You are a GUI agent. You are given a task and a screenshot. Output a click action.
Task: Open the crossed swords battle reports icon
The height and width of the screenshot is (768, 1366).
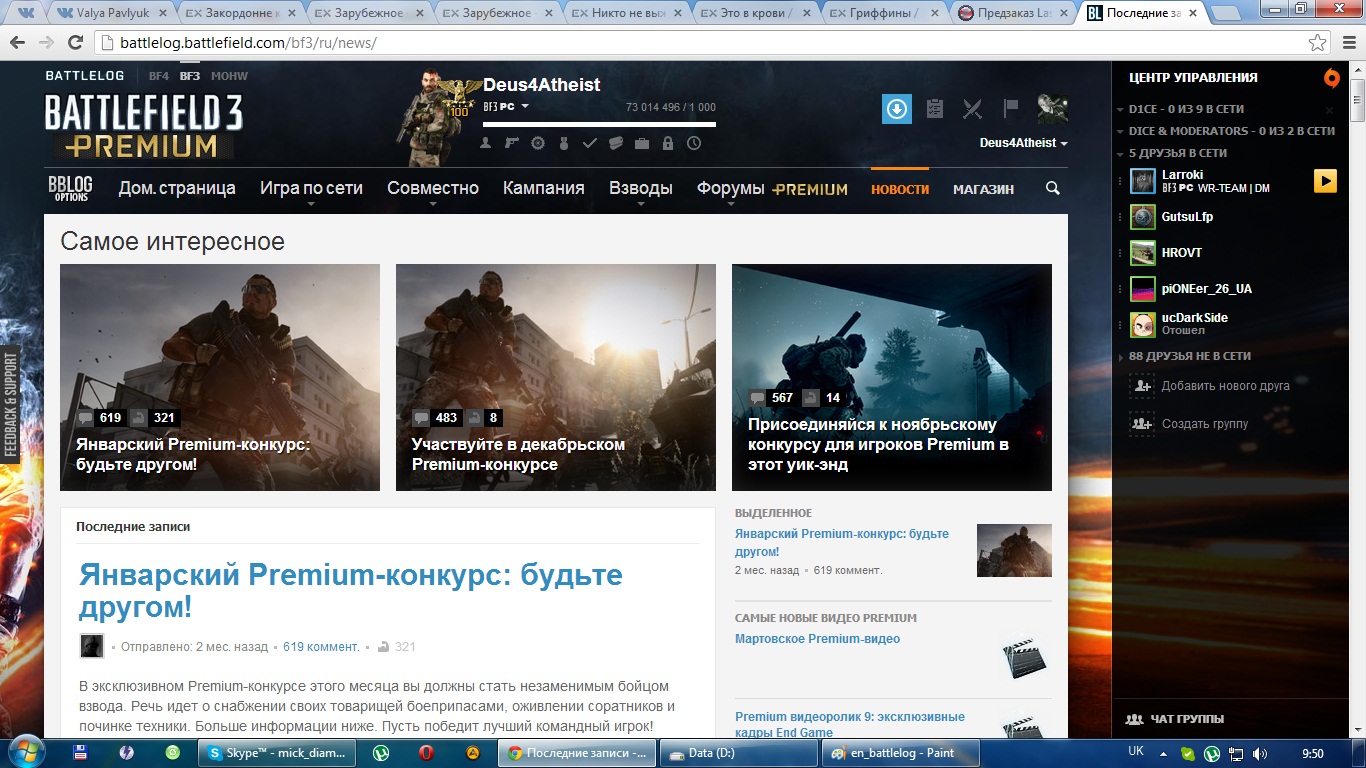(972, 109)
